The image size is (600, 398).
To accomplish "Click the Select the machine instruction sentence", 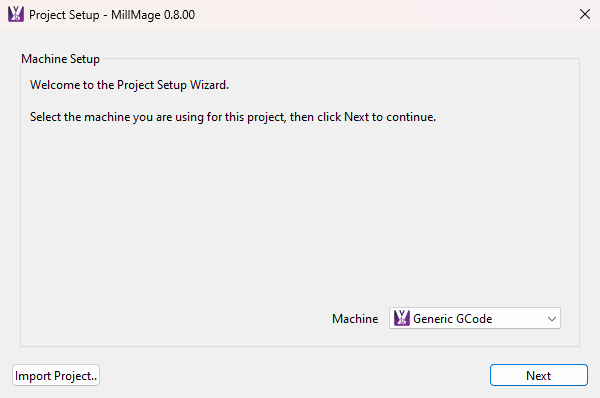I will [233, 117].
